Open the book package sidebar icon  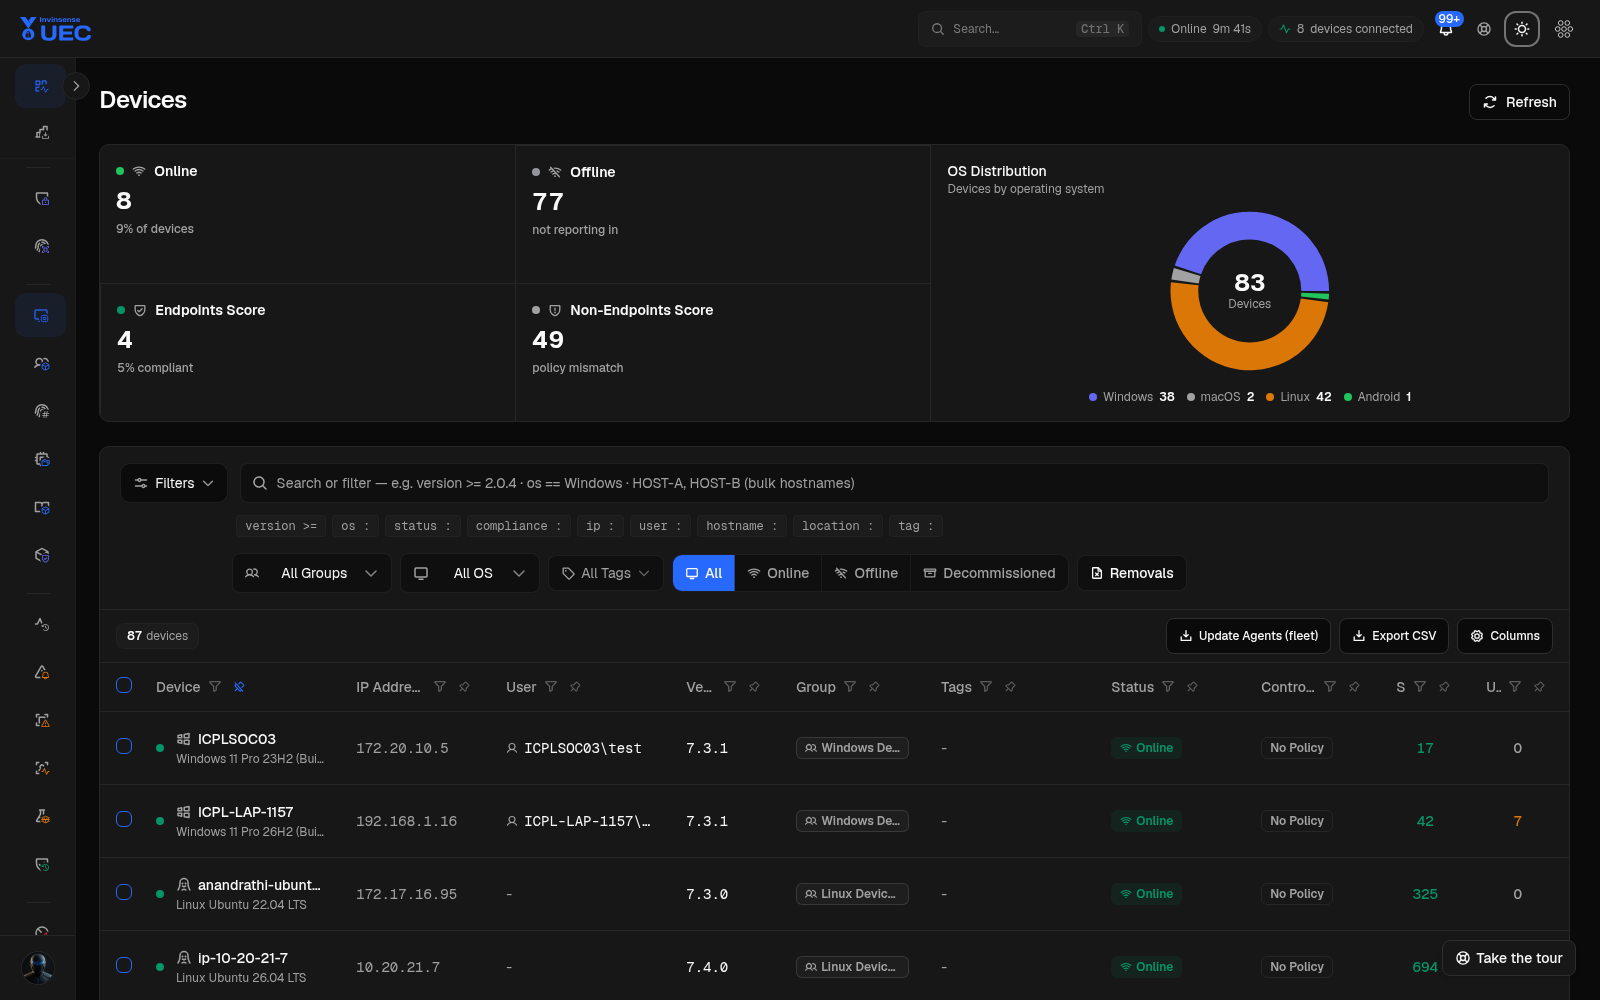coord(41,507)
